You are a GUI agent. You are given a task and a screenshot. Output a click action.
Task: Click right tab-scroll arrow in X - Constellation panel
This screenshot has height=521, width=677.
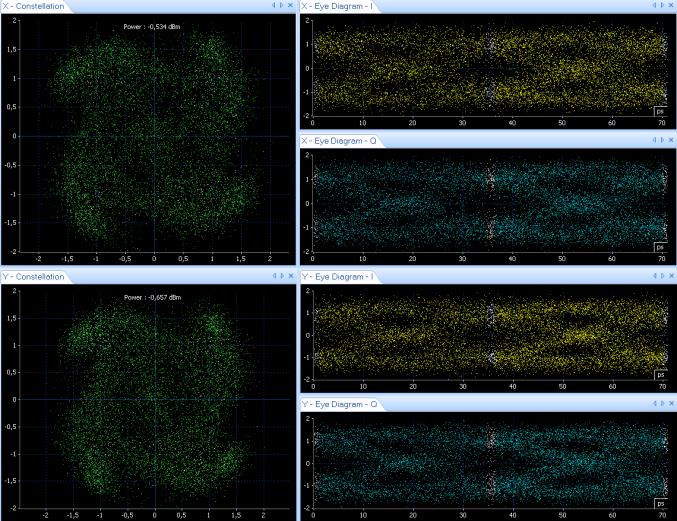[282, 5]
